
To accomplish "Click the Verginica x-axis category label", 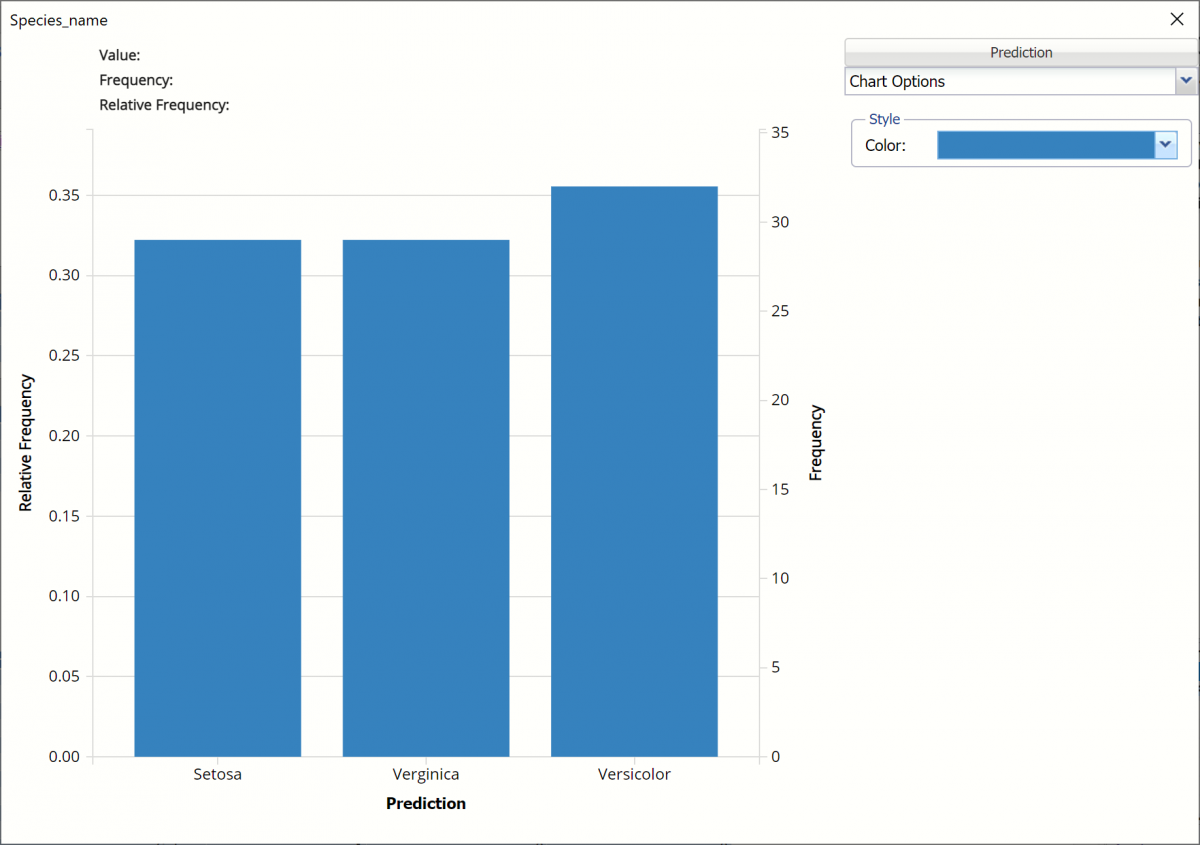I will [x=426, y=774].
